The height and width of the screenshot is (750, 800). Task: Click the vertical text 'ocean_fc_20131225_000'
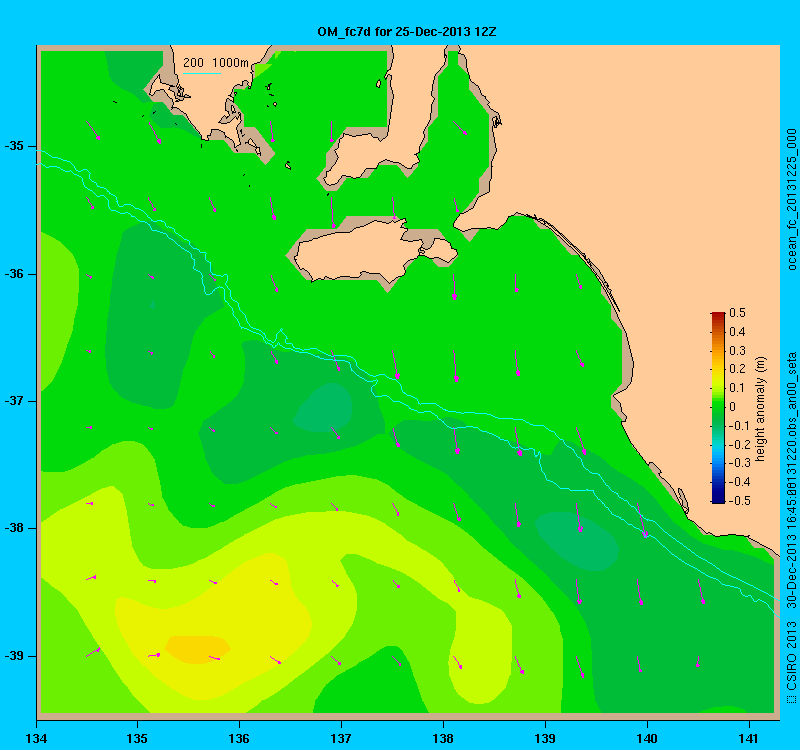[x=791, y=199]
